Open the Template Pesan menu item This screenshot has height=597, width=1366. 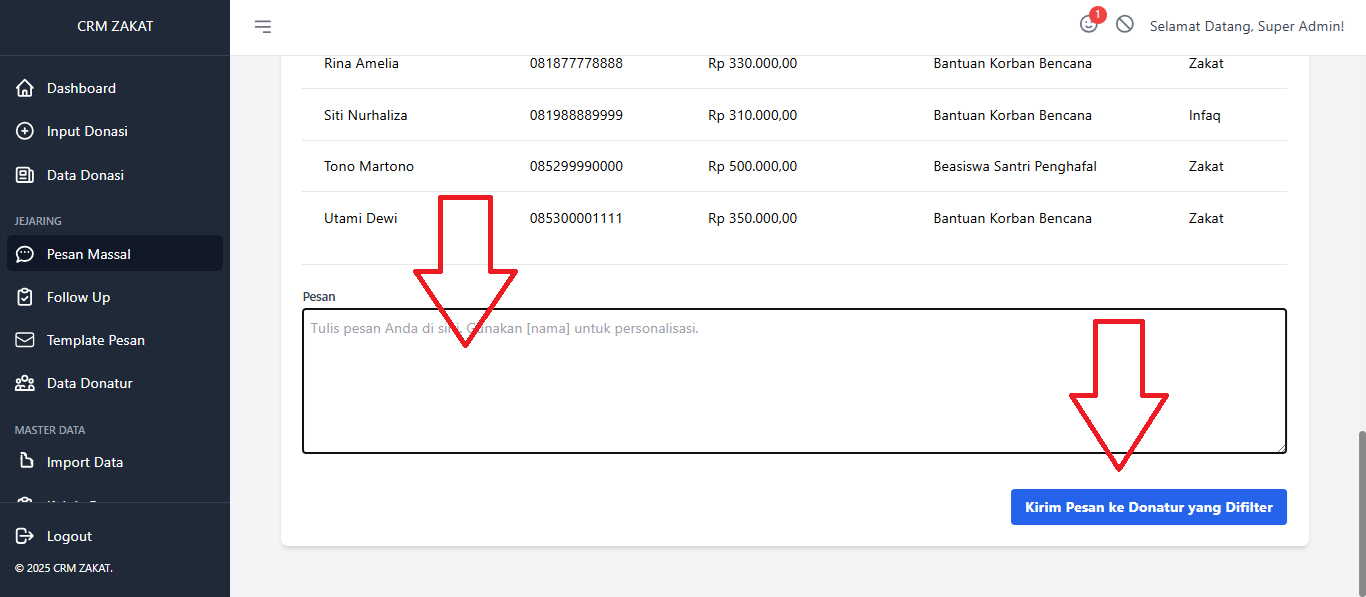[95, 340]
